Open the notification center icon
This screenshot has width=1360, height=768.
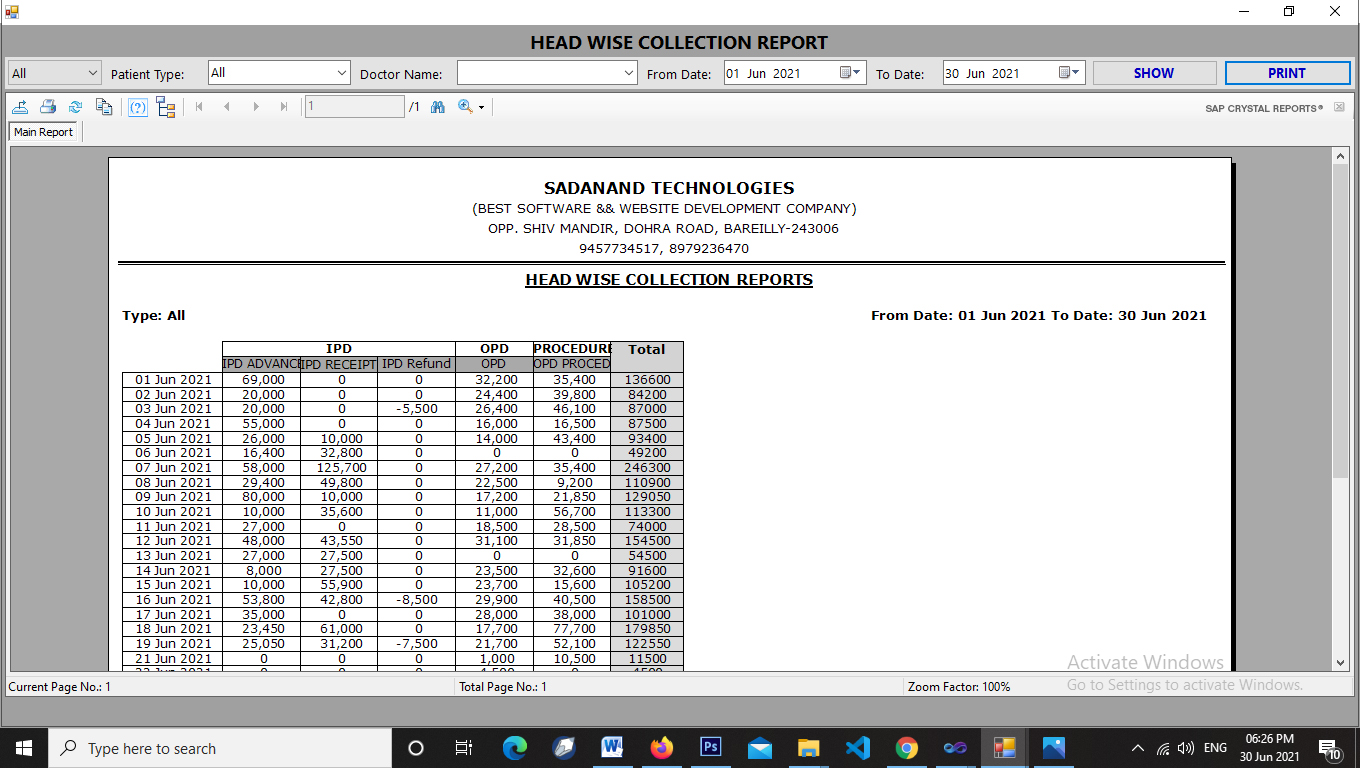[1330, 749]
